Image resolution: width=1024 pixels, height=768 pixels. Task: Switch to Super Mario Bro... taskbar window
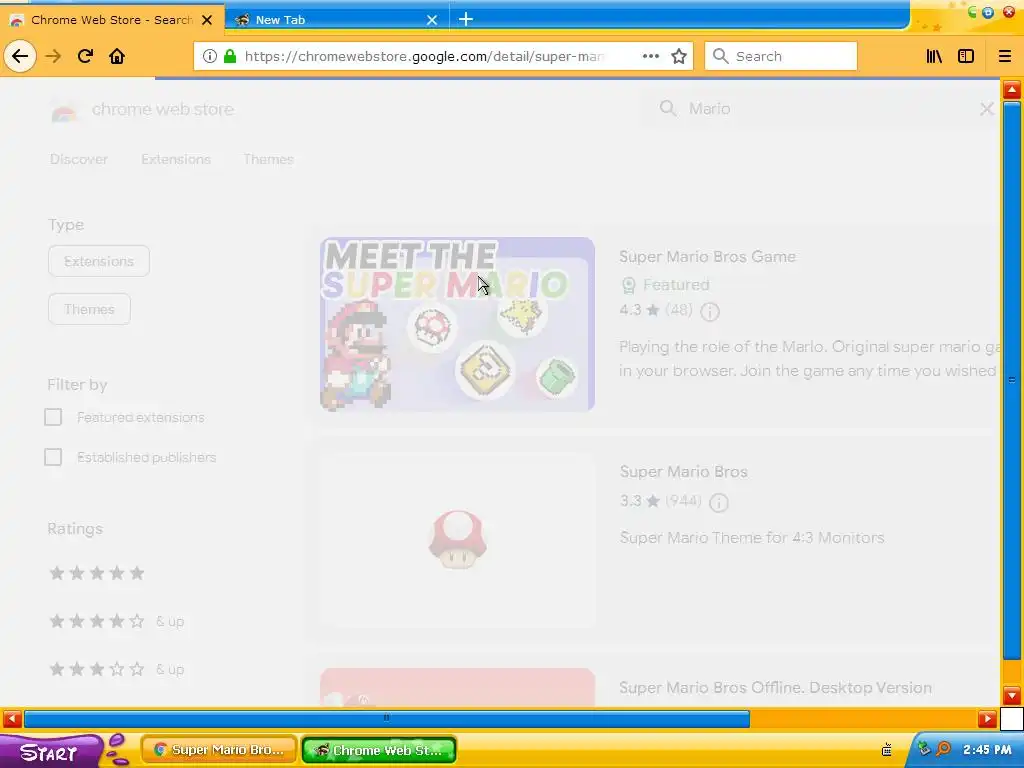(219, 750)
